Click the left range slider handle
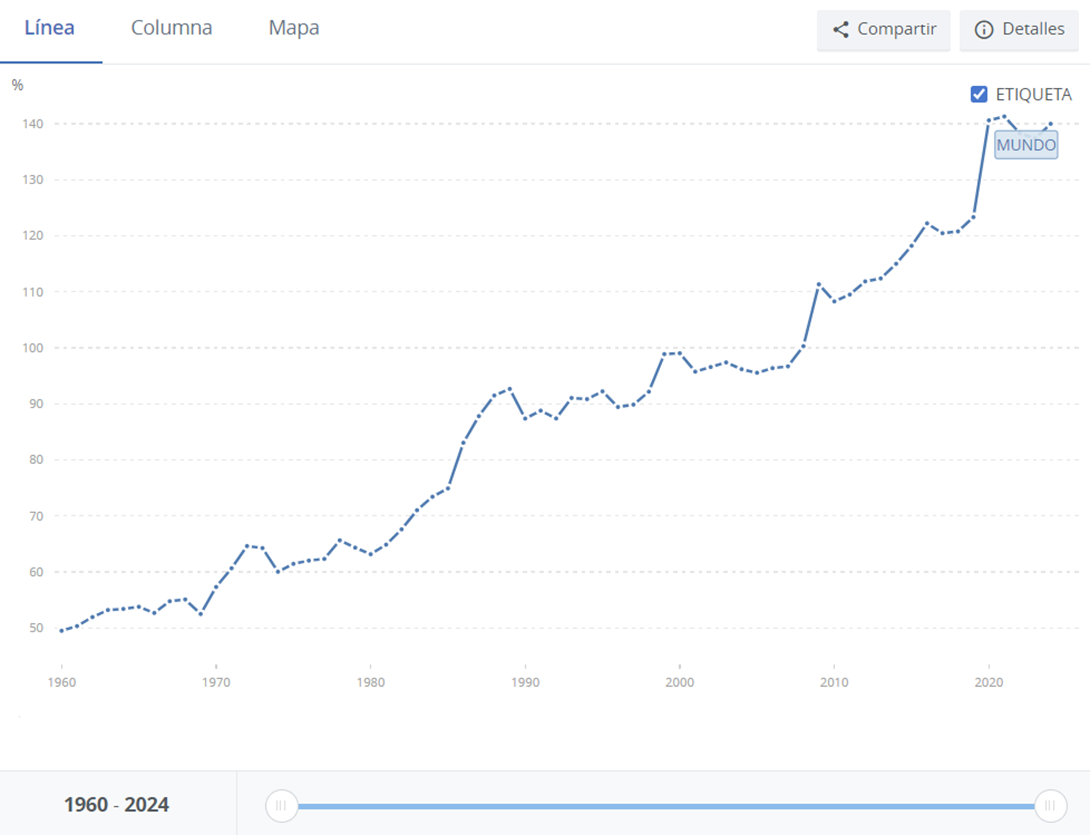The image size is (1090, 835). pyautogui.click(x=281, y=805)
